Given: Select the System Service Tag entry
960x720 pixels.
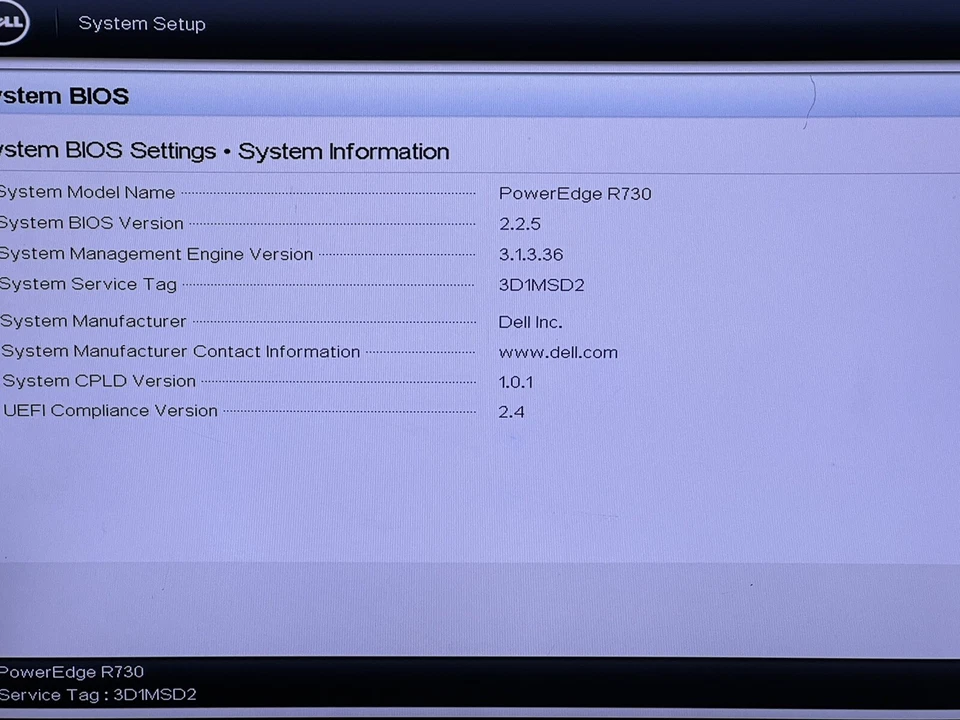Looking at the screenshot, I should (x=88, y=284).
